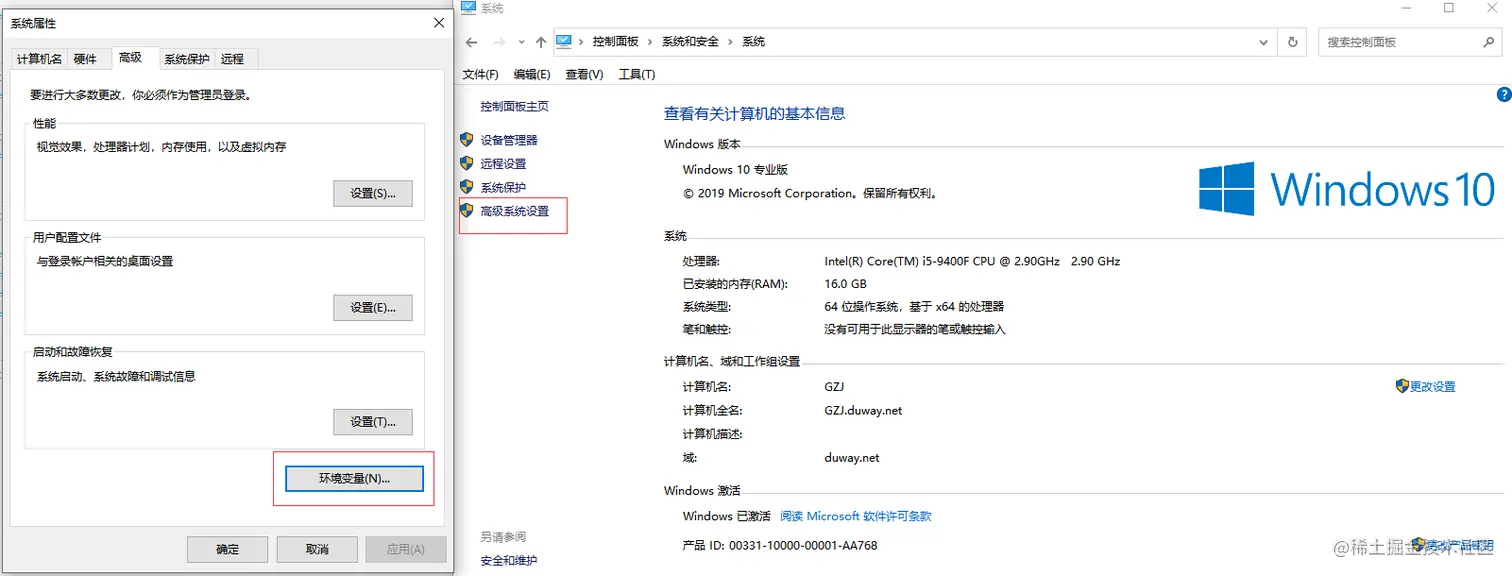Switch to the 系统保护 tab
The width and height of the screenshot is (1512, 576).
(187, 59)
